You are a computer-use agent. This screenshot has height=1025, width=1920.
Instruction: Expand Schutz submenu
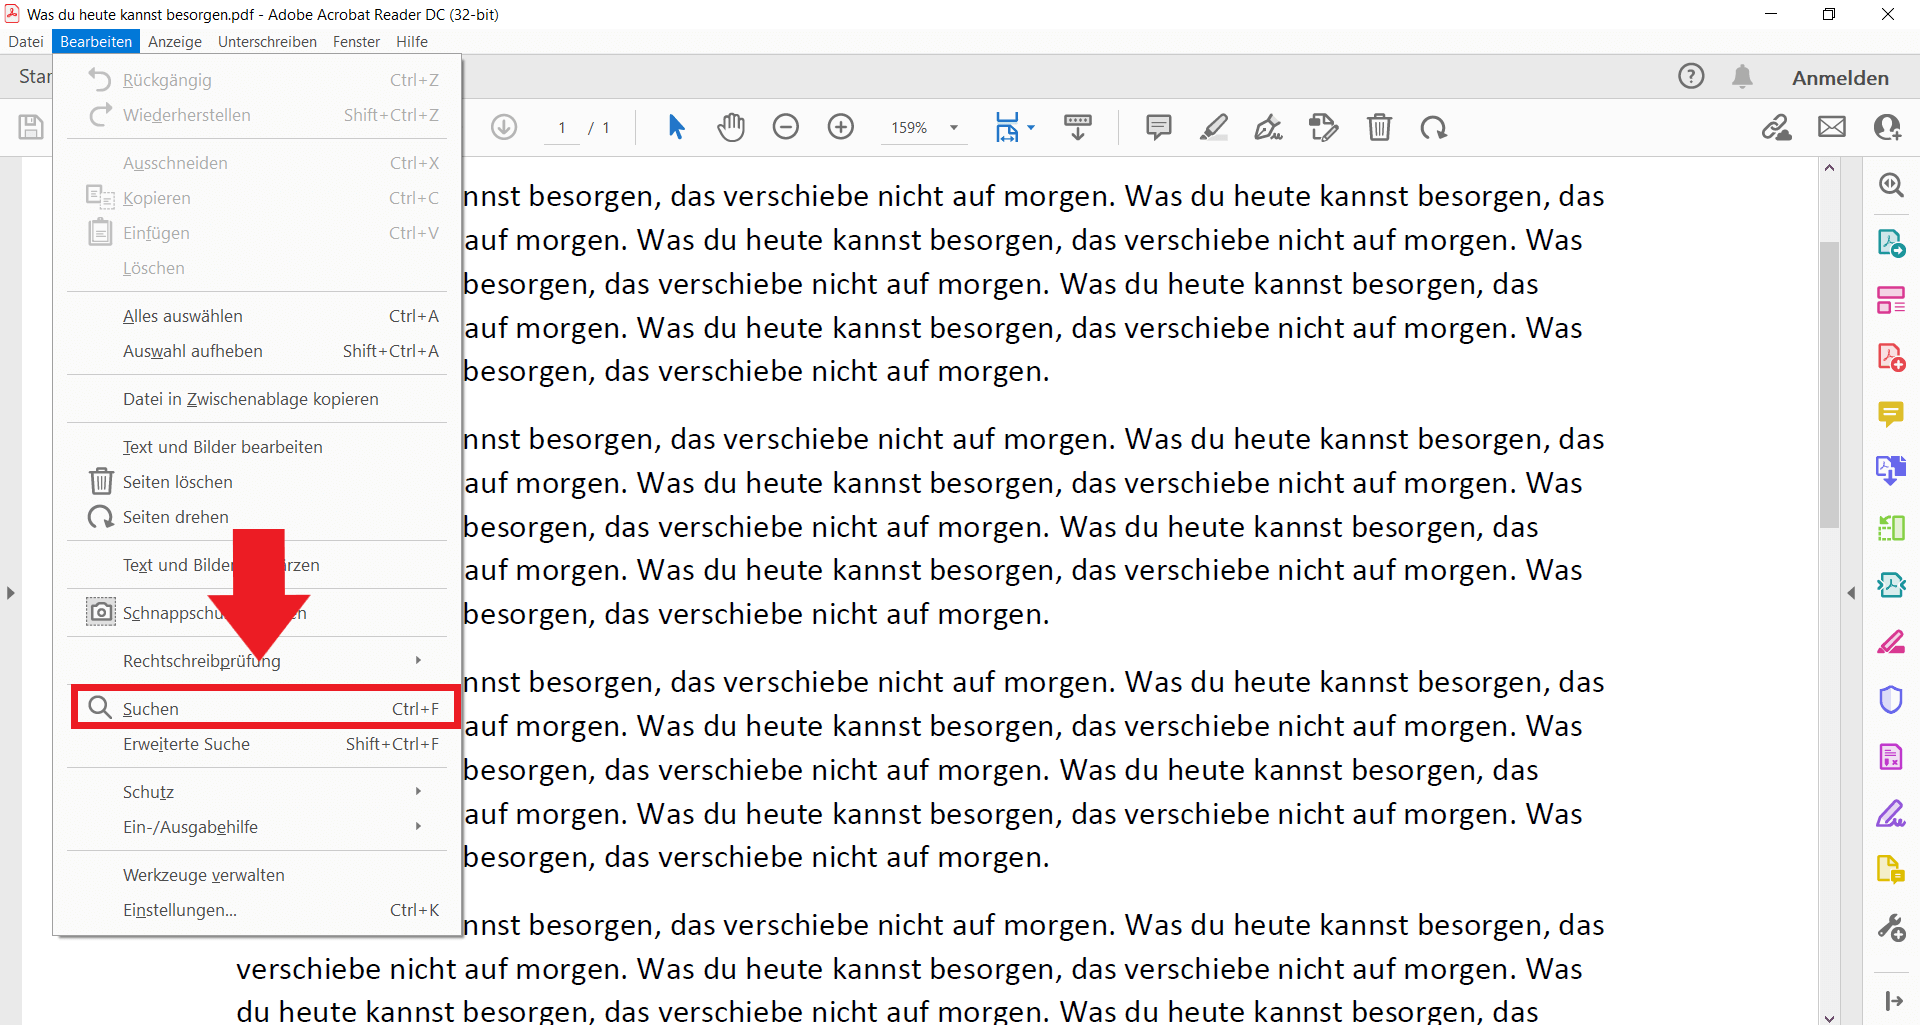[x=259, y=792]
